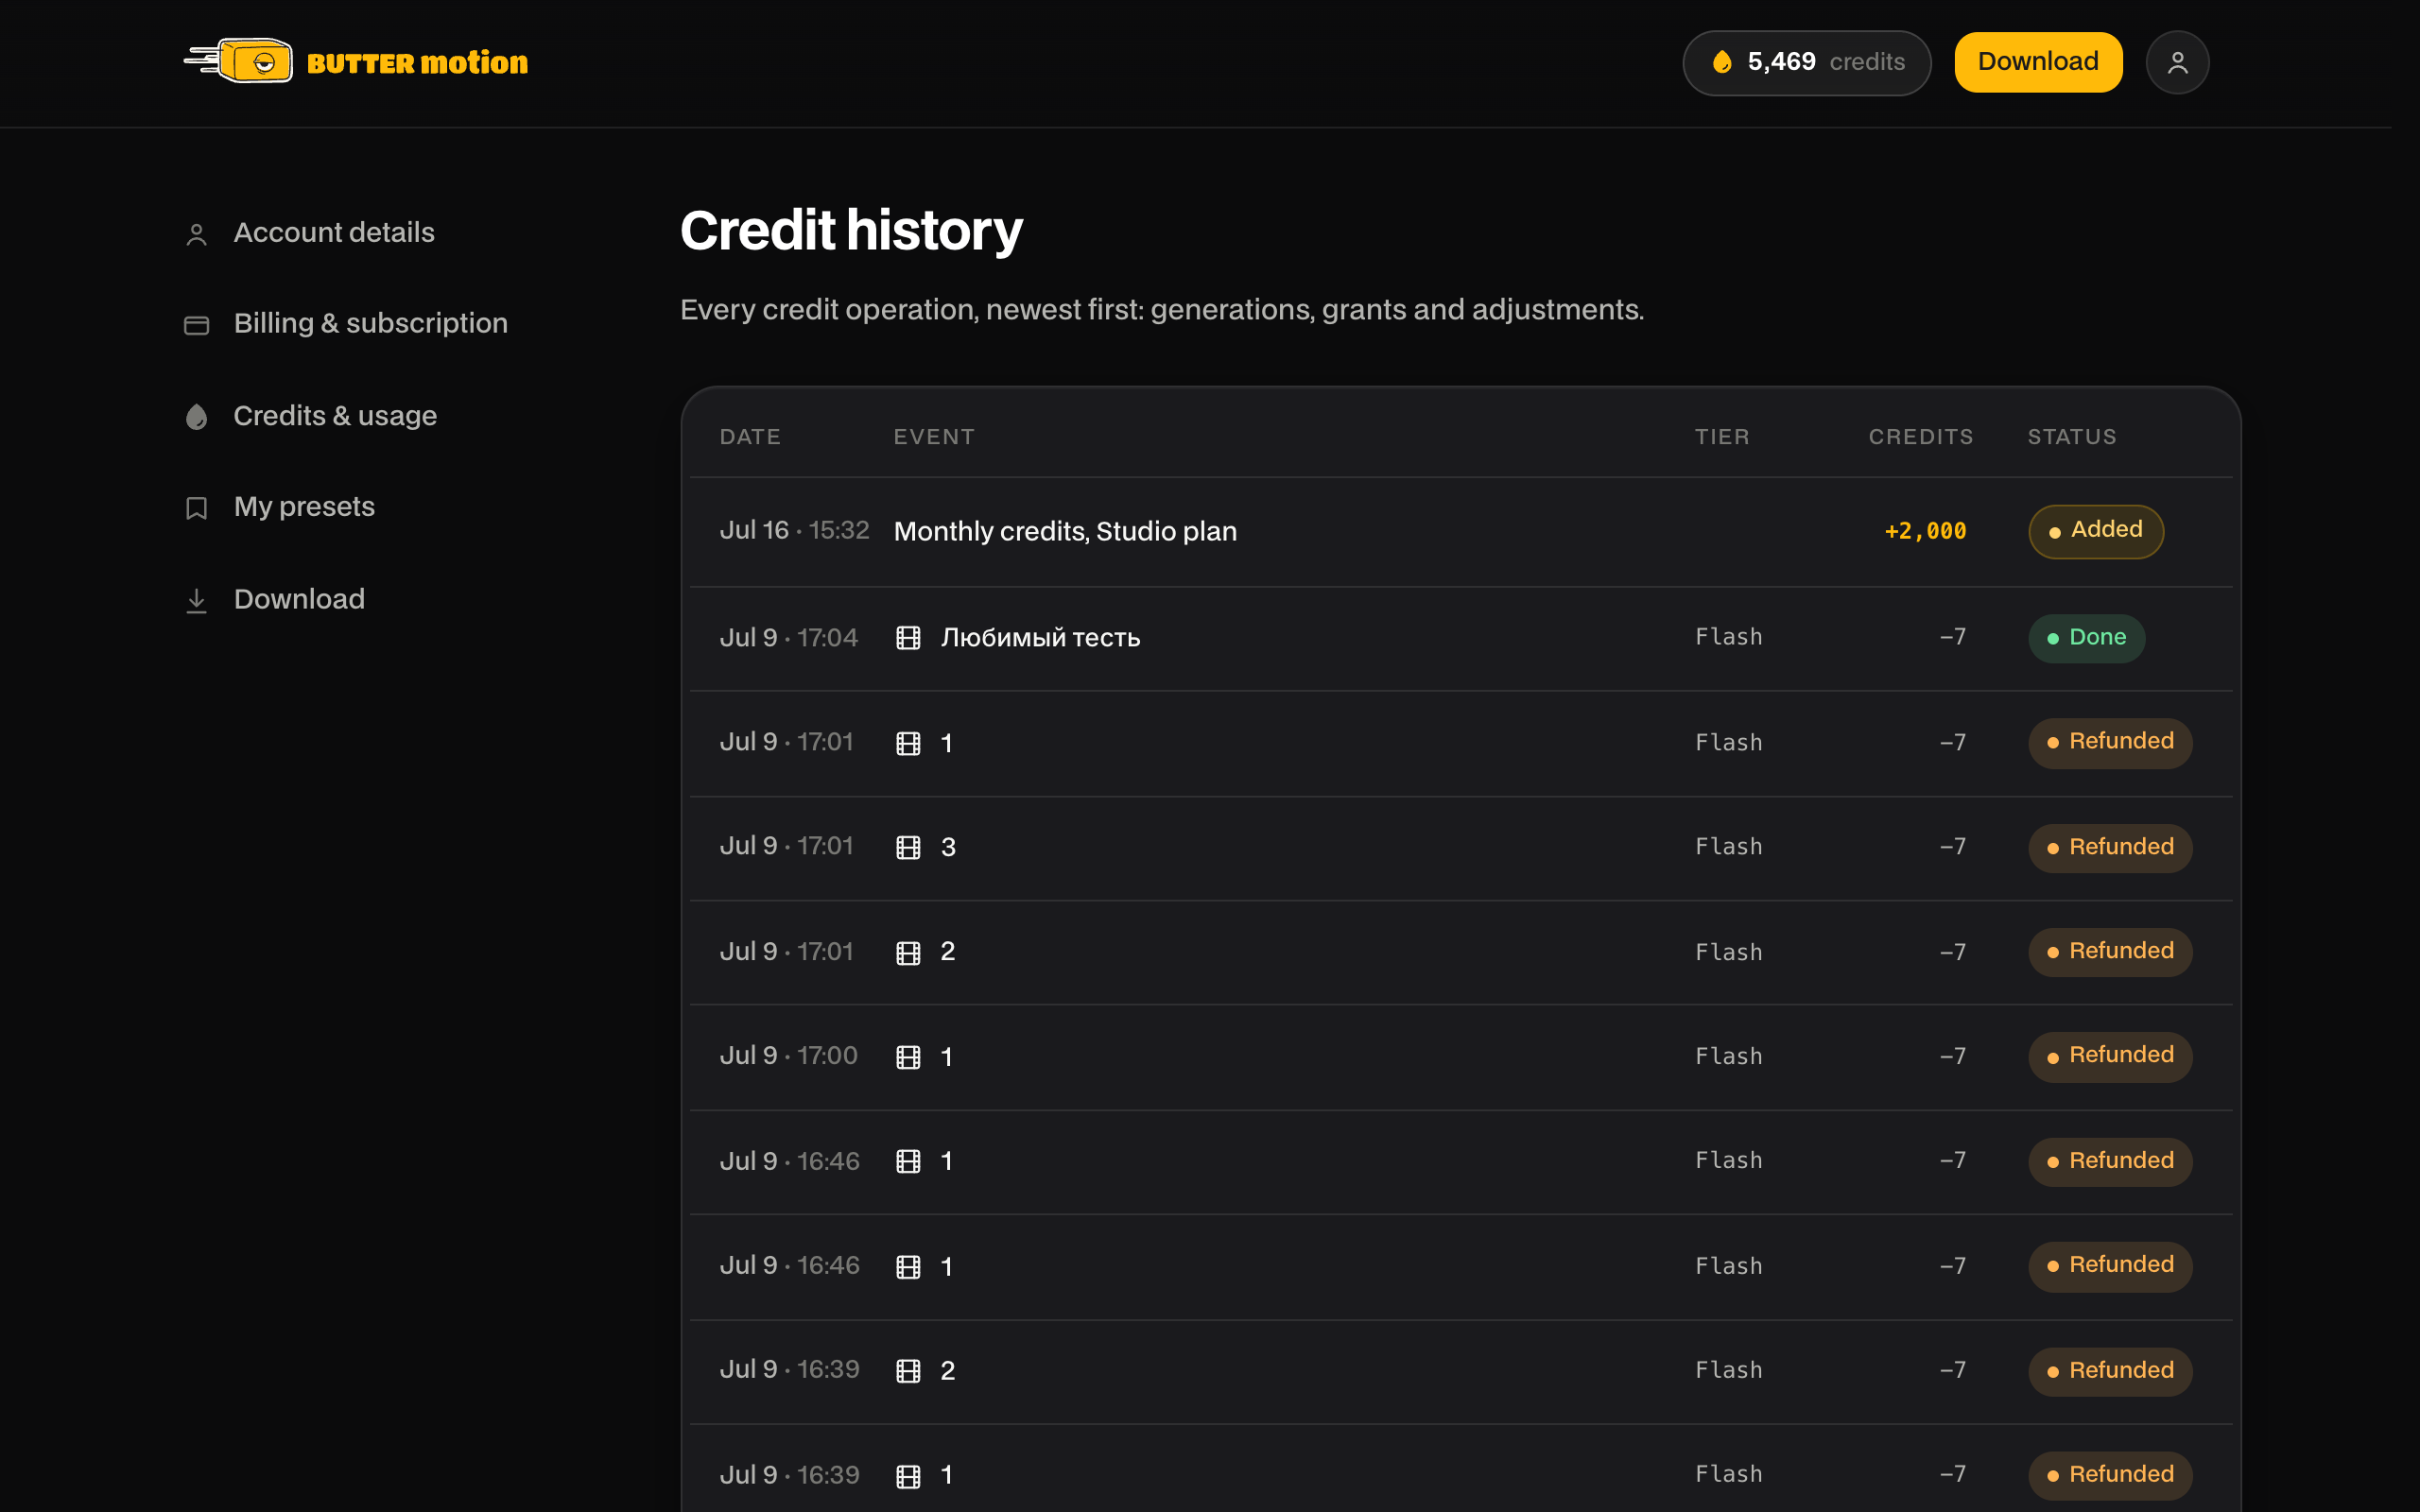Viewport: 2420px width, 1512px height.
Task: Click the Done status badge
Action: [x=2086, y=638]
